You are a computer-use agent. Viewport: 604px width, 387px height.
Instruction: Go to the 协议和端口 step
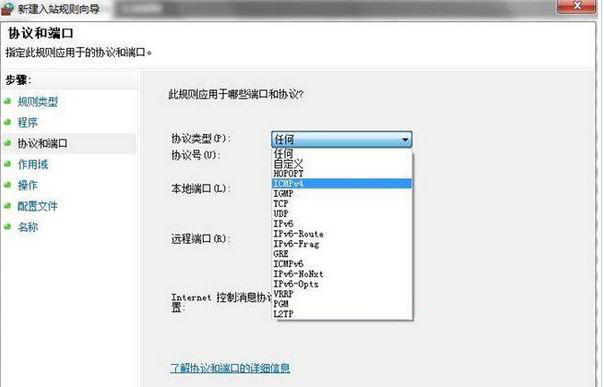click(43, 144)
